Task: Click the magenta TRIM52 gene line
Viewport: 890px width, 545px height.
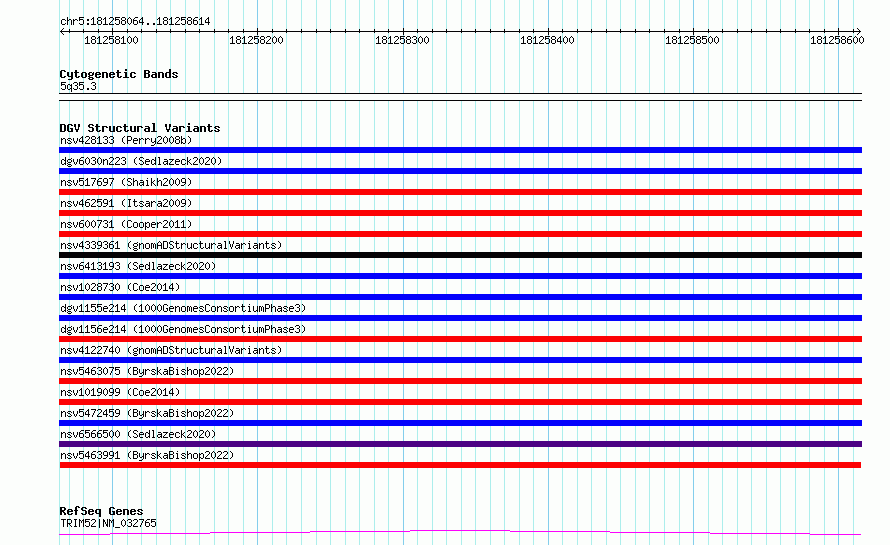Action: click(460, 532)
